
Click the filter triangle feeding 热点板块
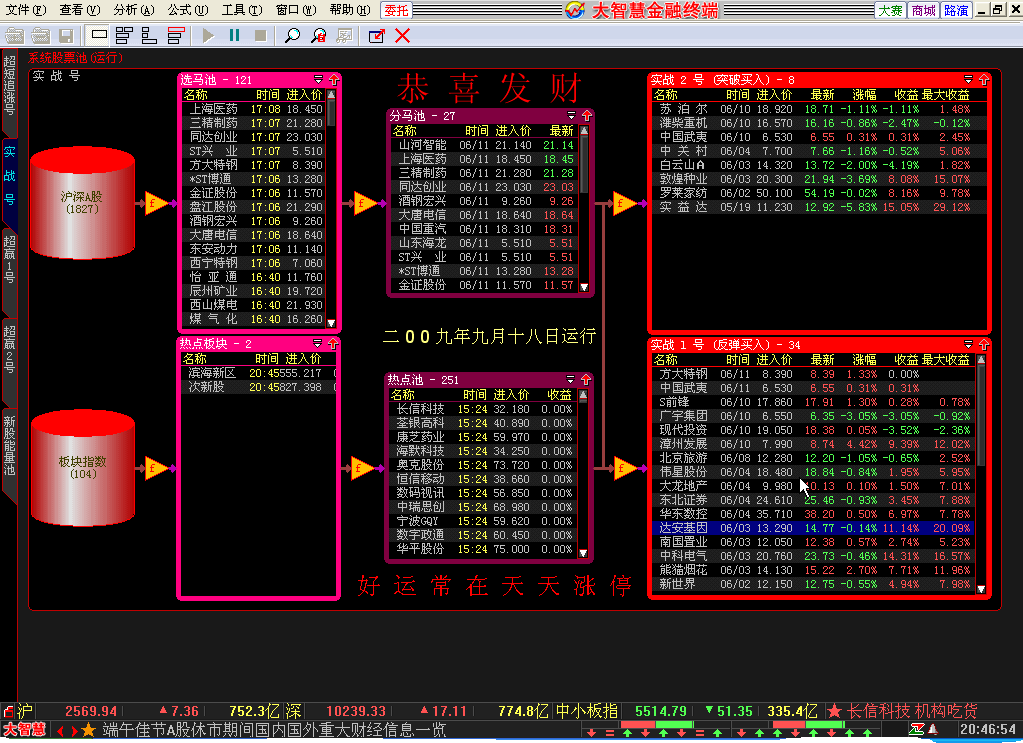point(156,468)
